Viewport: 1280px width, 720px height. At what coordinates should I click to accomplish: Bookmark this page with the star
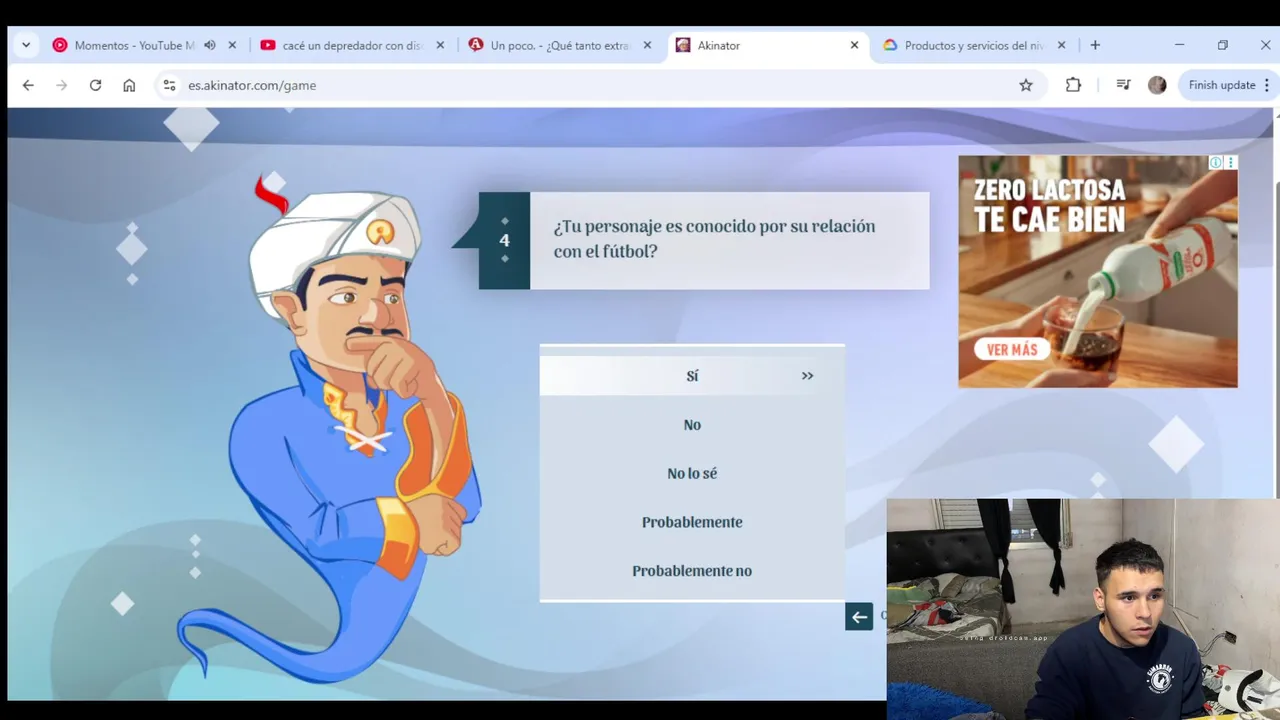(x=1026, y=85)
